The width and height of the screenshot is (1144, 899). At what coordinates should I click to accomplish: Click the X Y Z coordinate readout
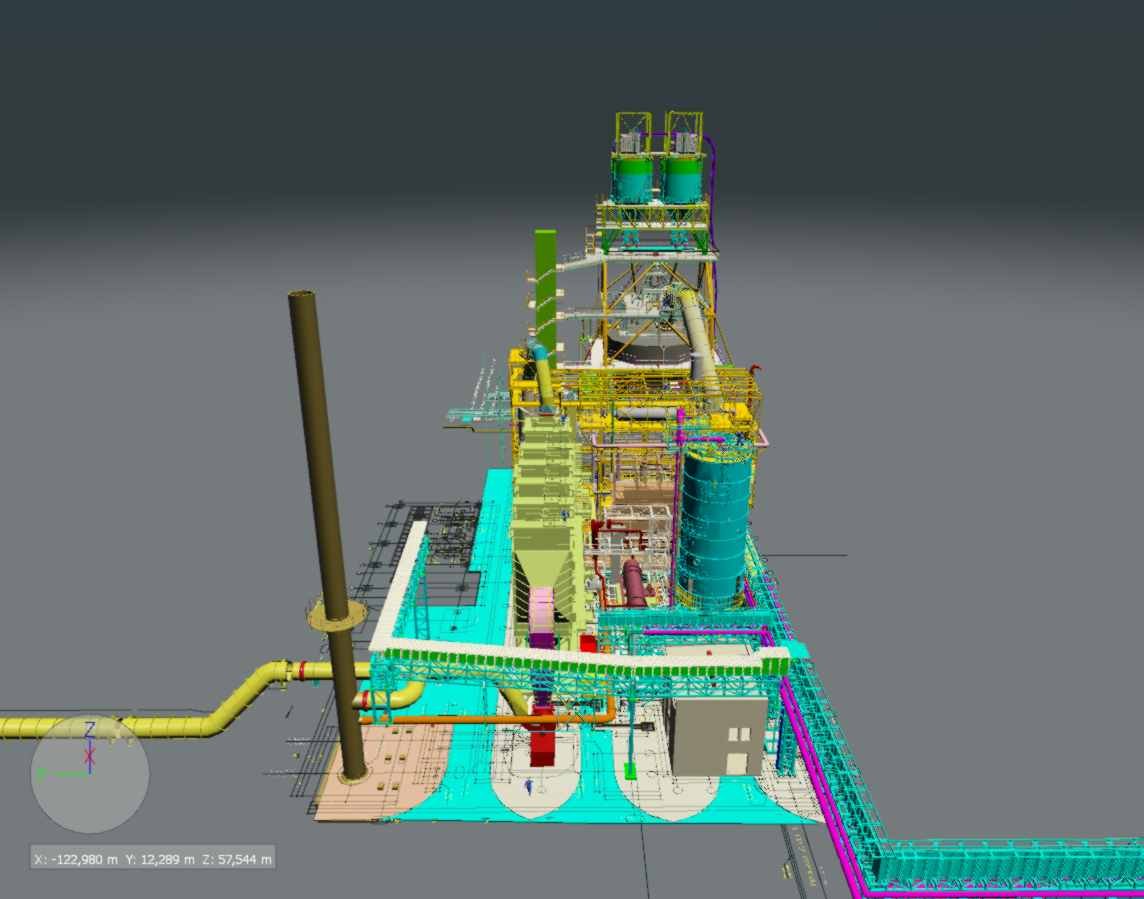153,858
